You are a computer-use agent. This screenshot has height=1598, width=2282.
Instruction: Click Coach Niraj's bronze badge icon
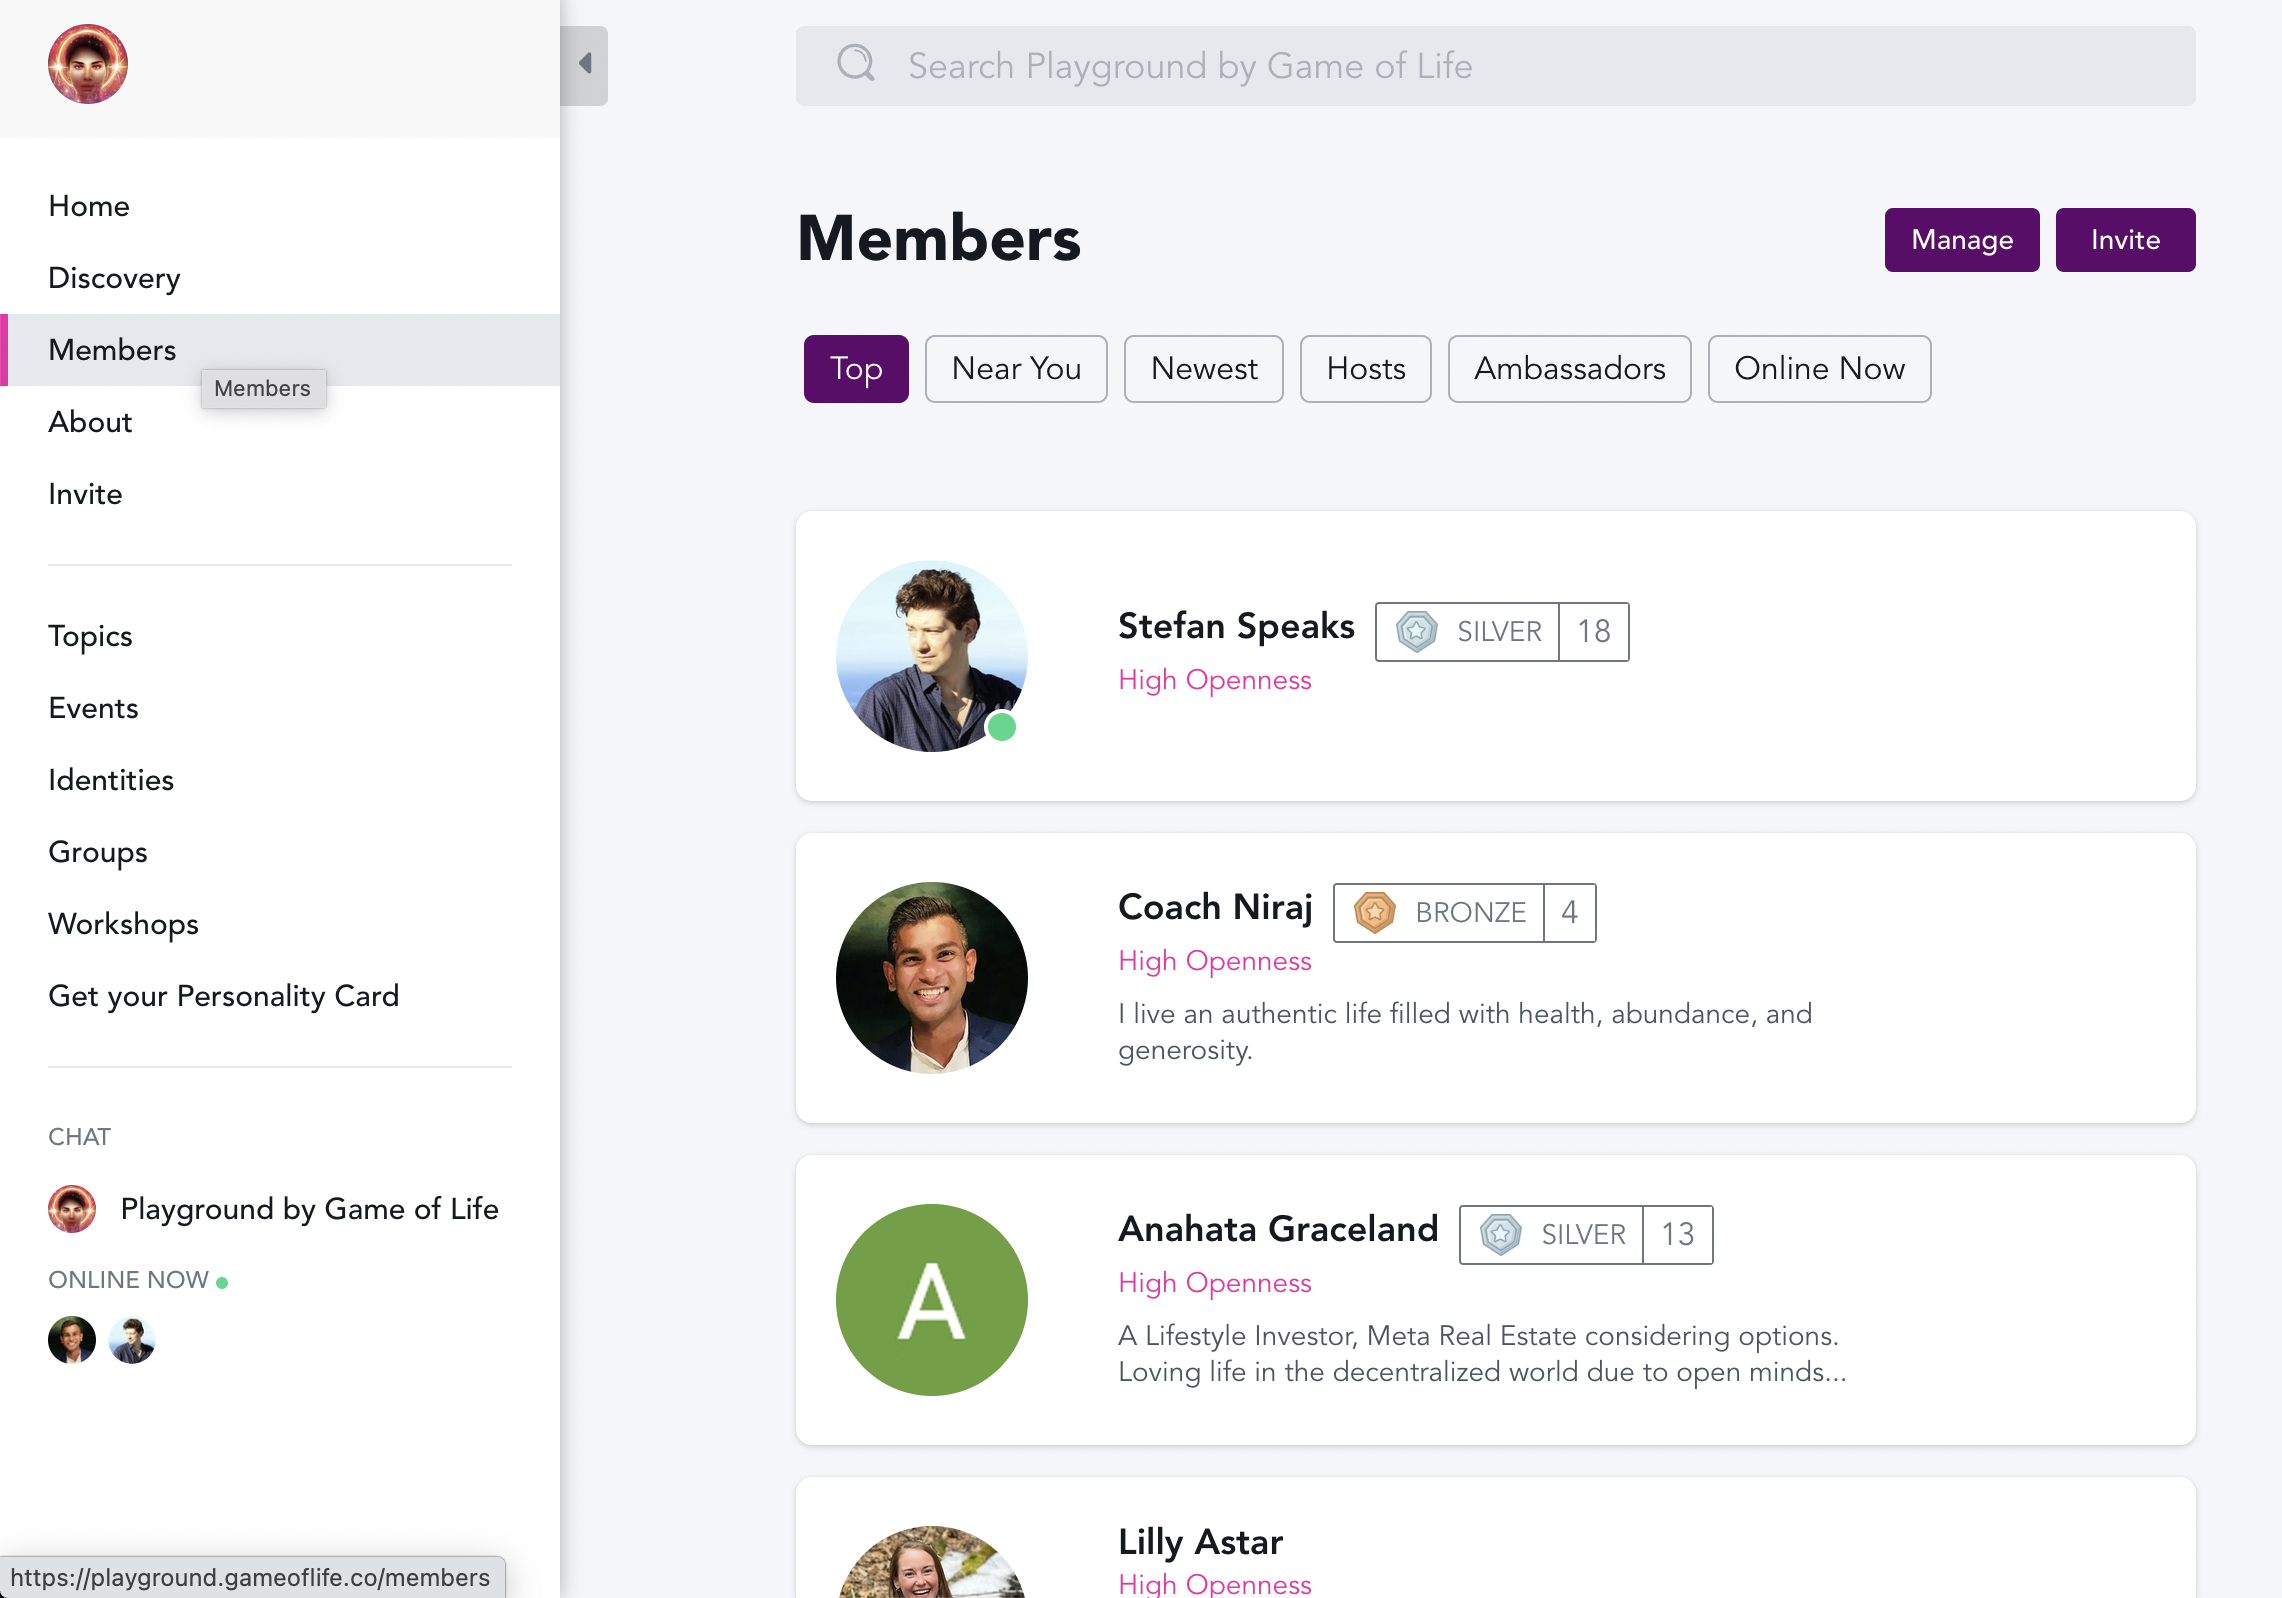coord(1374,913)
